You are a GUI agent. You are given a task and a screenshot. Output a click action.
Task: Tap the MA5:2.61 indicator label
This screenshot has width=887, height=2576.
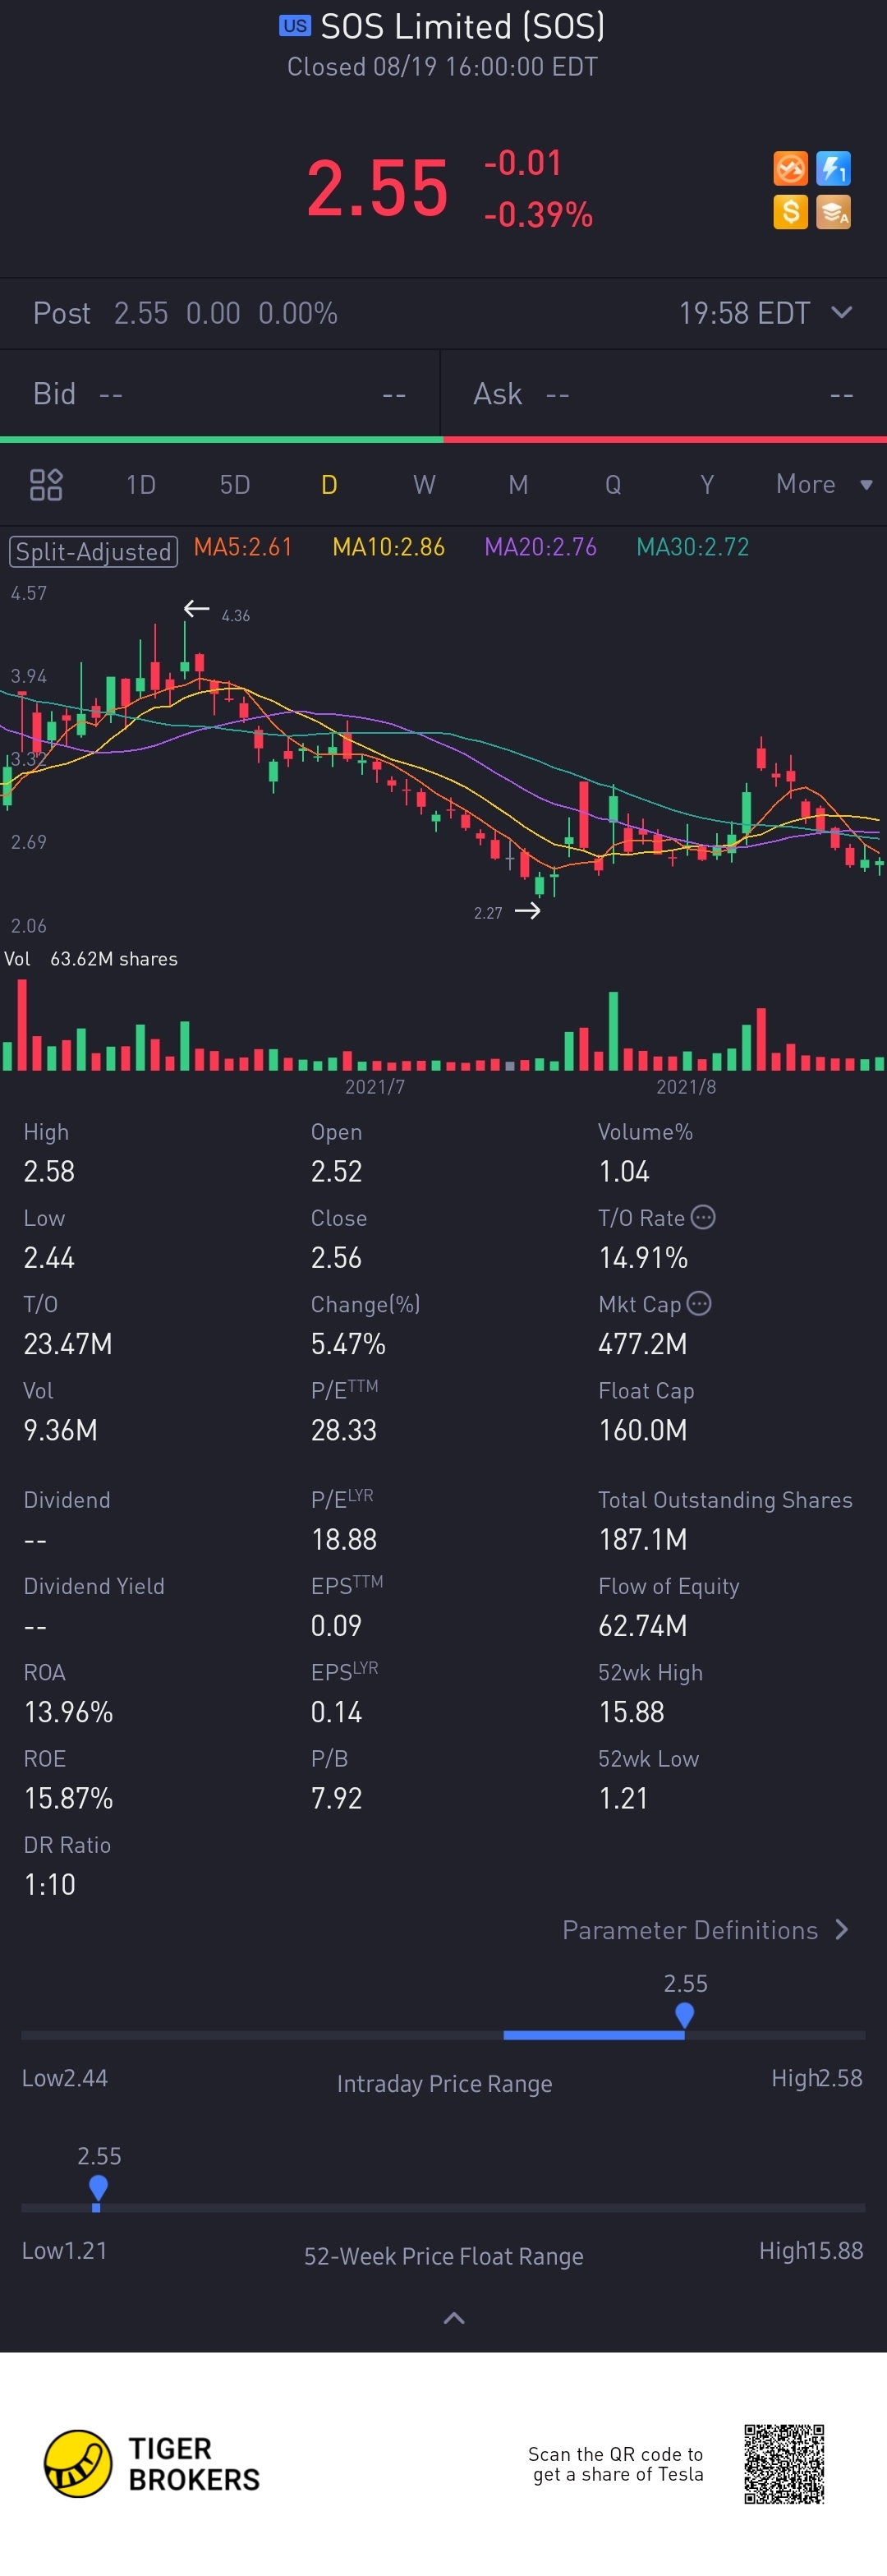tap(243, 547)
